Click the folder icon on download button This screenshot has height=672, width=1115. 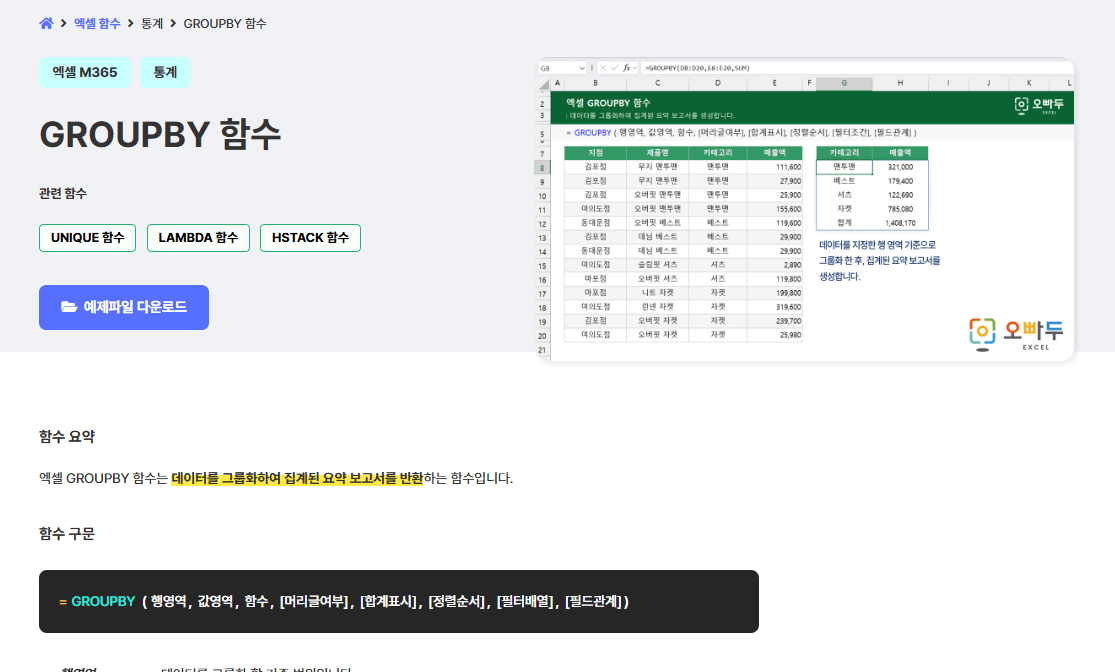(x=69, y=307)
